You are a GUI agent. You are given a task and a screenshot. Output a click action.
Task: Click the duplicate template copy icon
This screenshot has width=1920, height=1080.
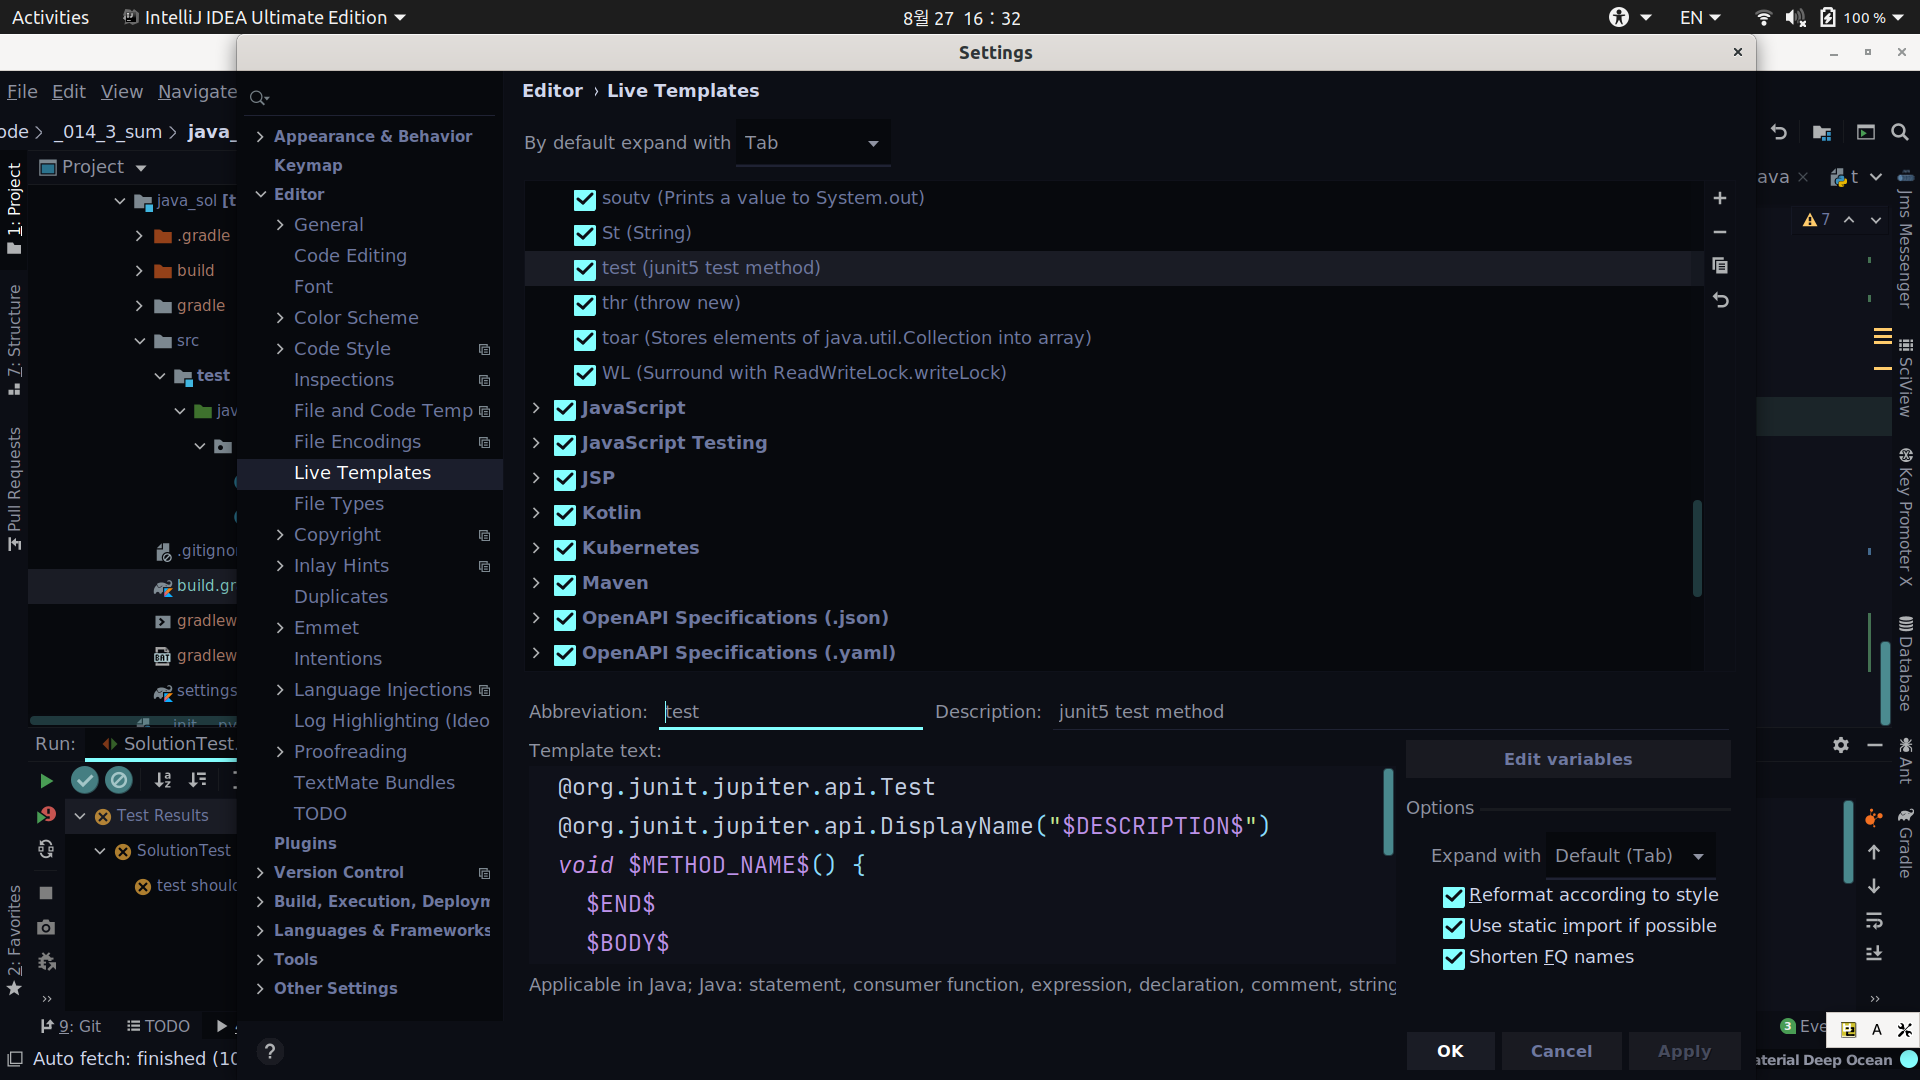pos(1719,266)
